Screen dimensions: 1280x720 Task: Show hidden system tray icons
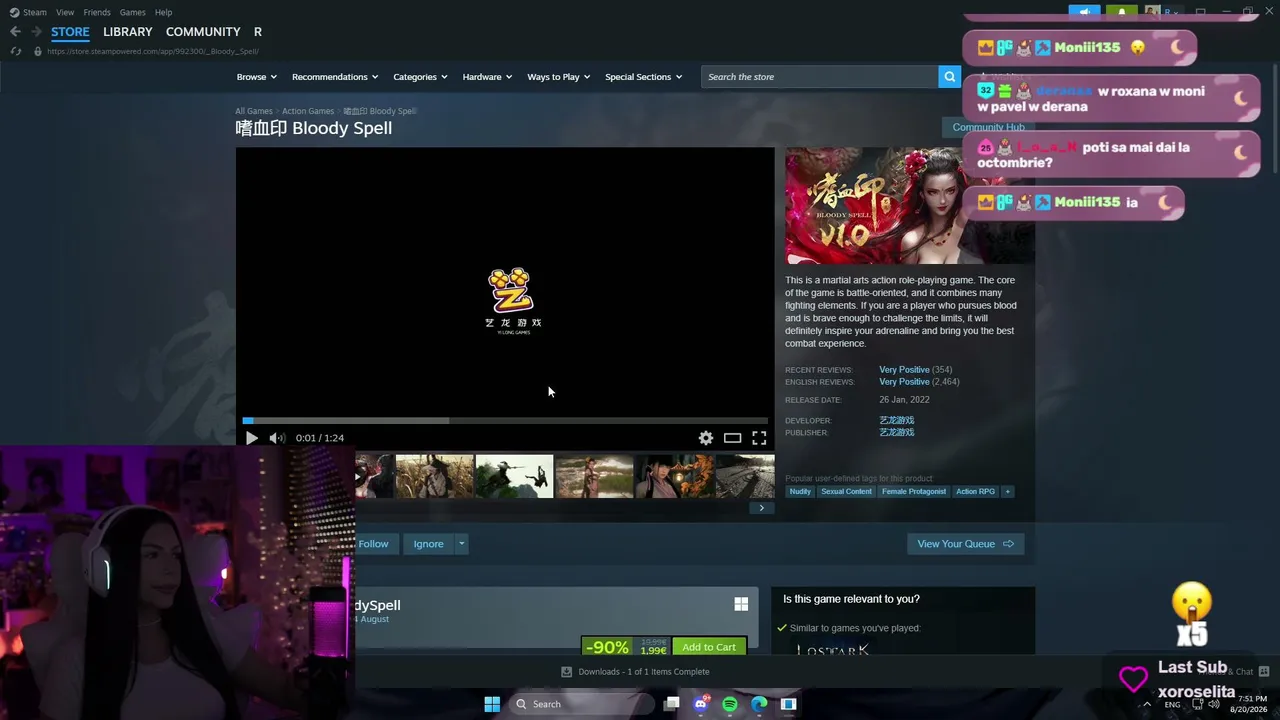(1147, 704)
